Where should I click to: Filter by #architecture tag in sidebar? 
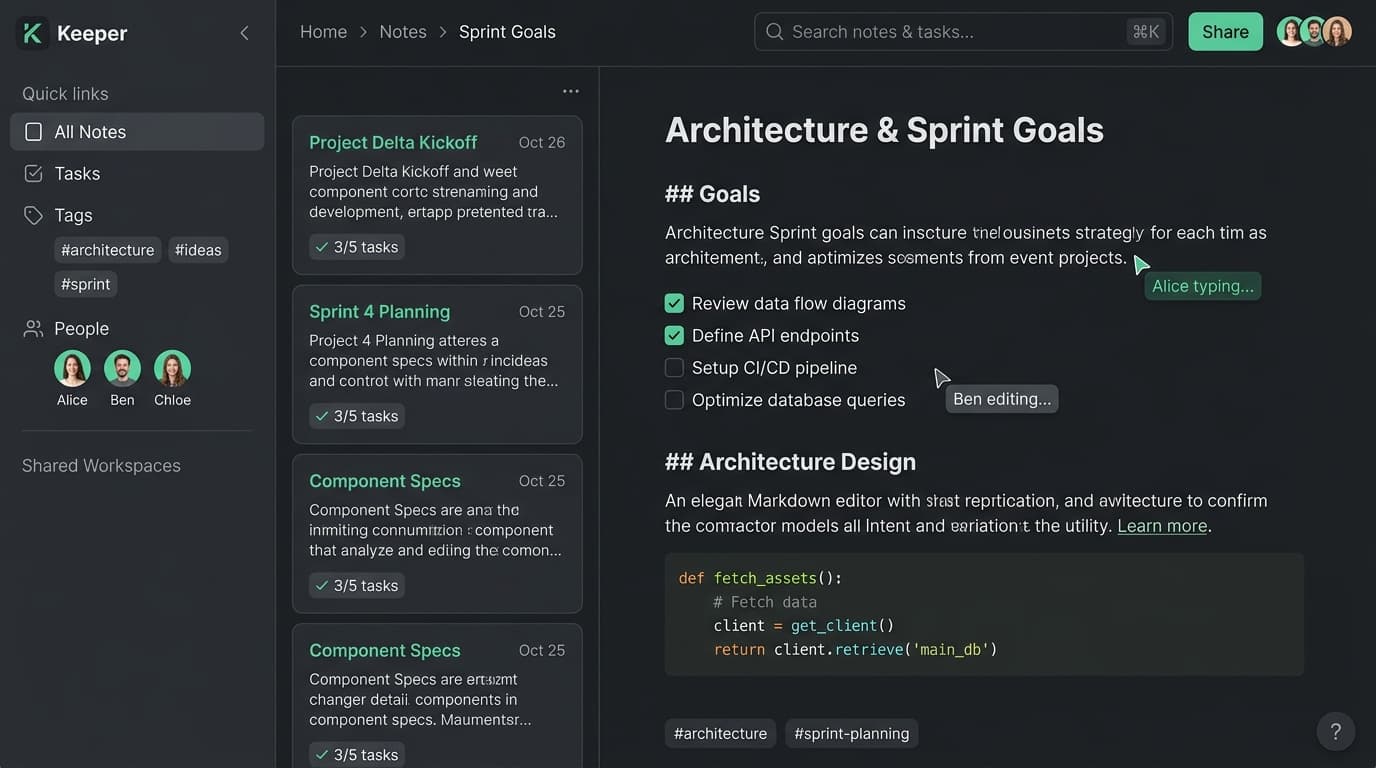(x=108, y=250)
